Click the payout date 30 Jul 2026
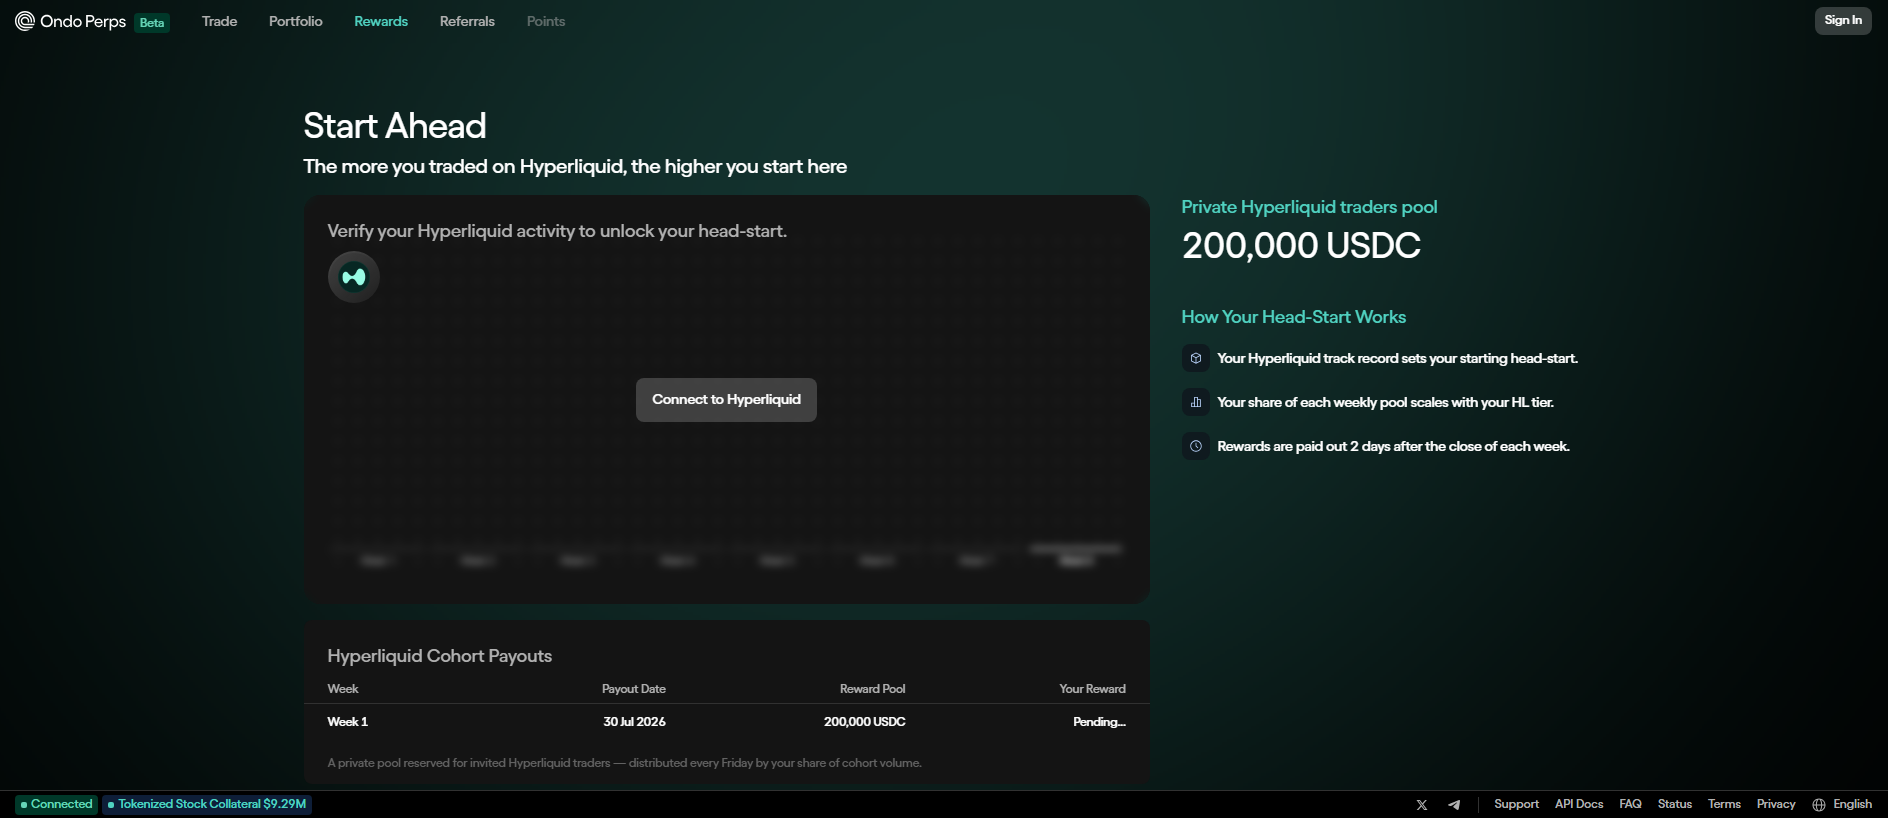This screenshot has width=1888, height=818. coord(634,722)
